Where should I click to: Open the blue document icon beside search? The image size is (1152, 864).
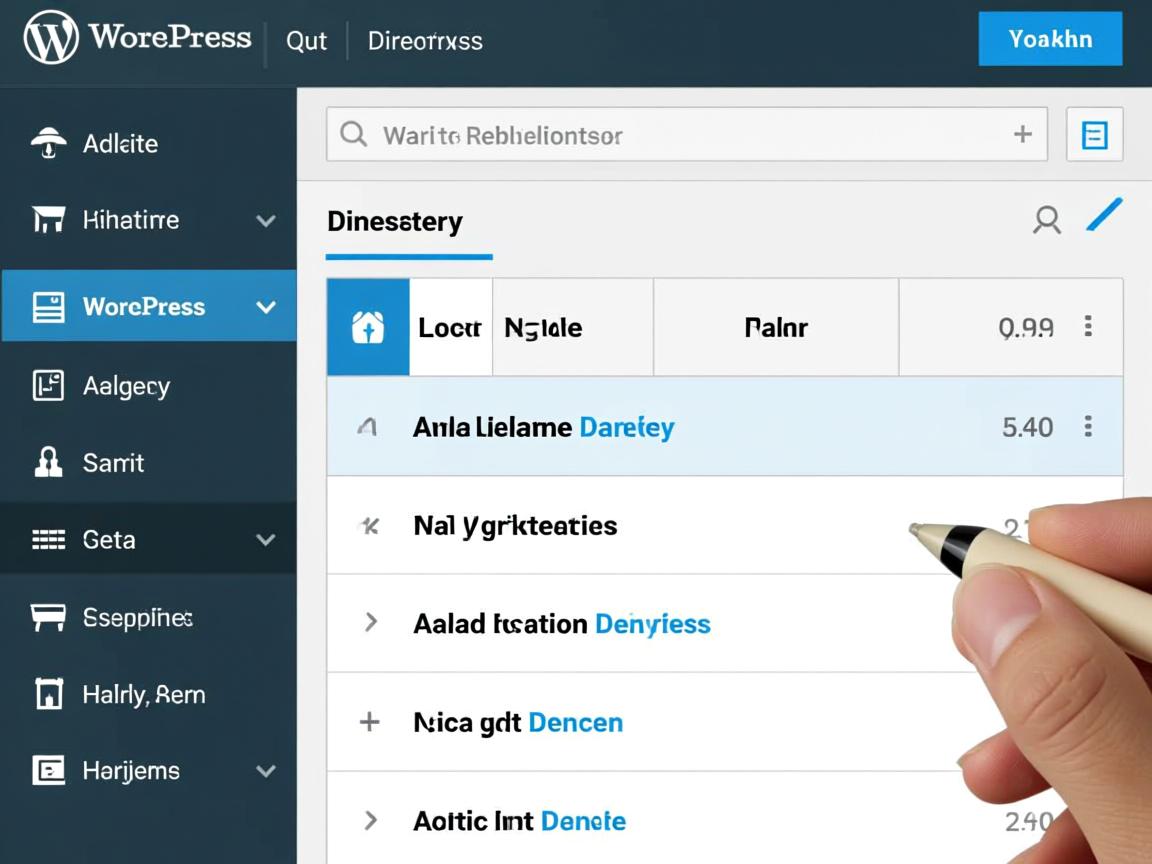(x=1094, y=135)
